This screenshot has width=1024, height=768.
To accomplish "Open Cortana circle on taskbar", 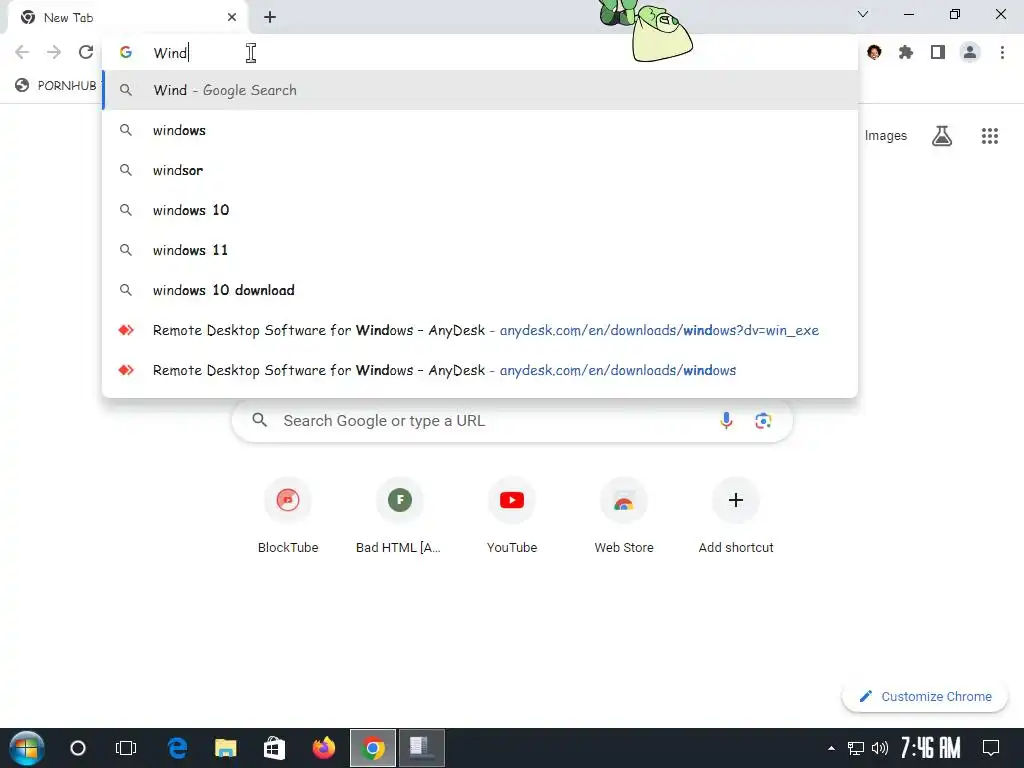I will 78,748.
